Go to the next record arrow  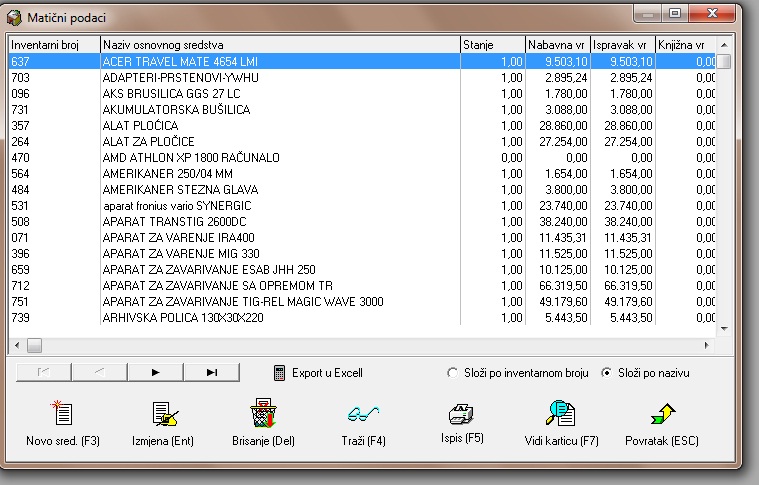coord(155,372)
